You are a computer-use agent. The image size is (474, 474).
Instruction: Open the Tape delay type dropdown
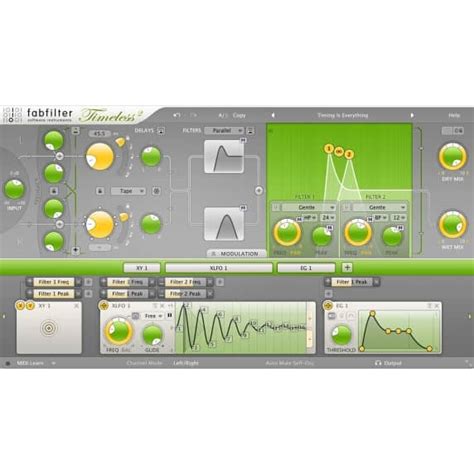128,191
